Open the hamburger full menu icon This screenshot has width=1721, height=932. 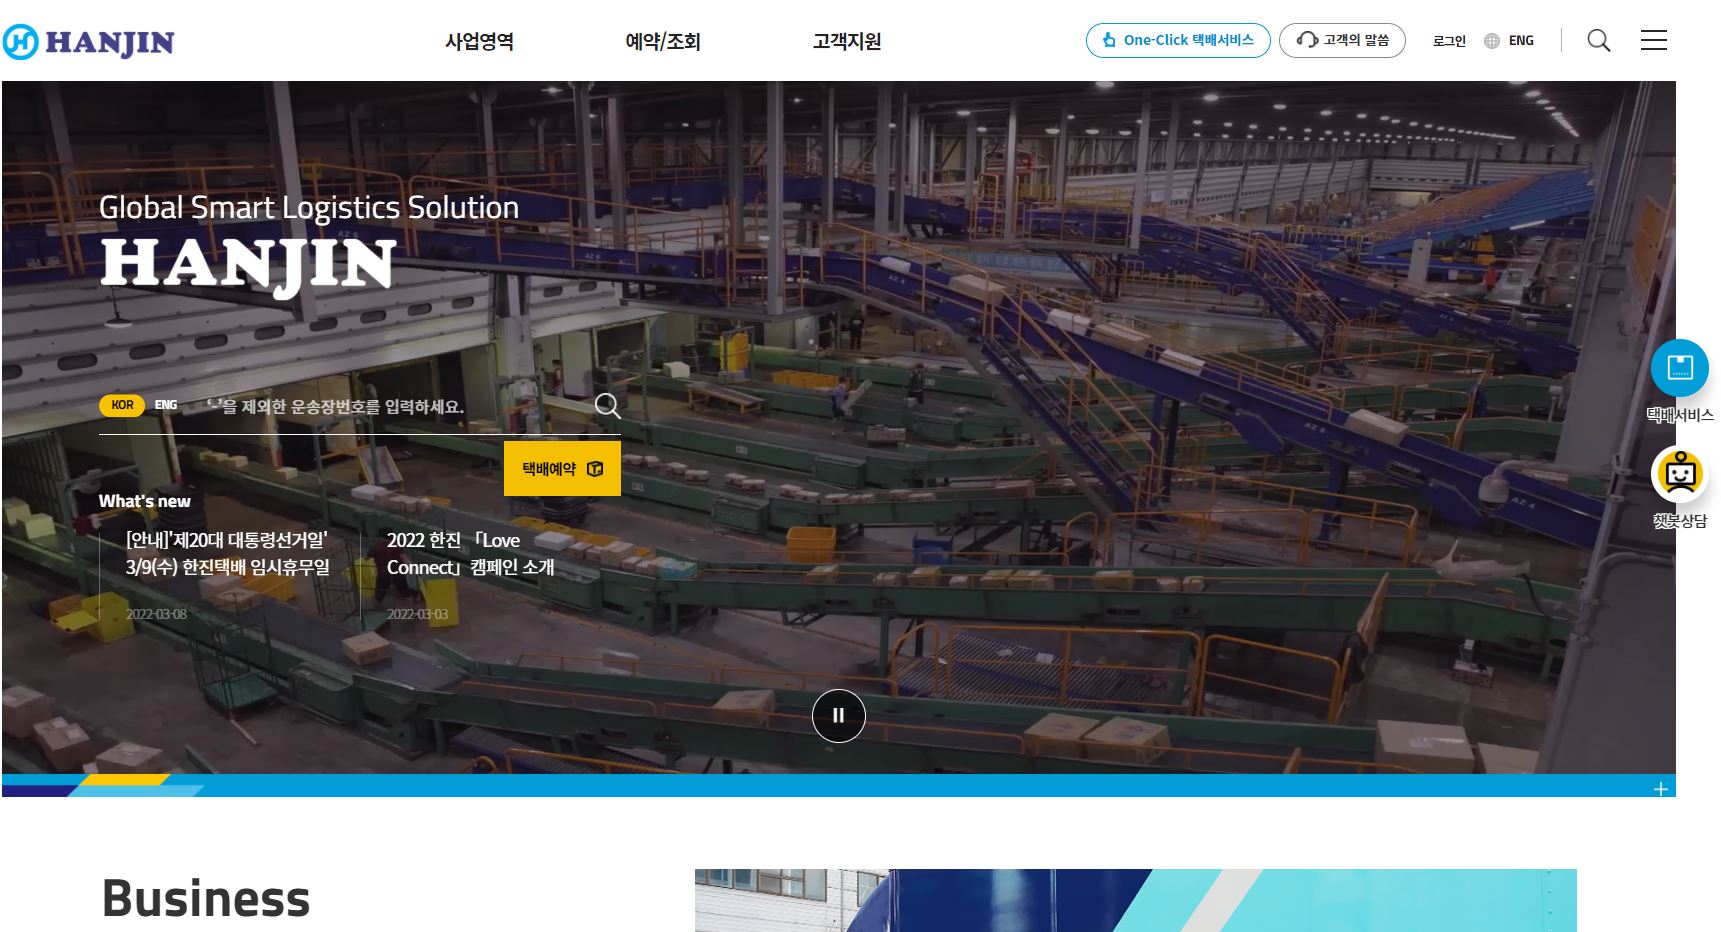(1654, 40)
